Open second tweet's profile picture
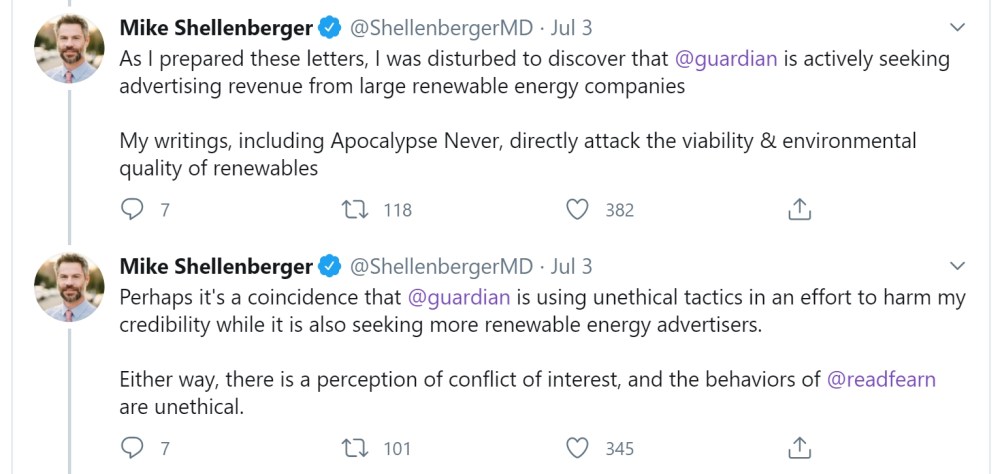The image size is (1000, 474). pos(66,291)
